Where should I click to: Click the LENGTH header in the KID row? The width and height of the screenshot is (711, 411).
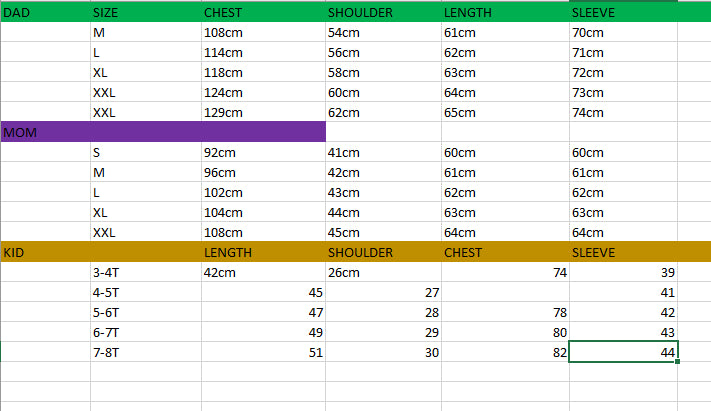click(x=263, y=252)
